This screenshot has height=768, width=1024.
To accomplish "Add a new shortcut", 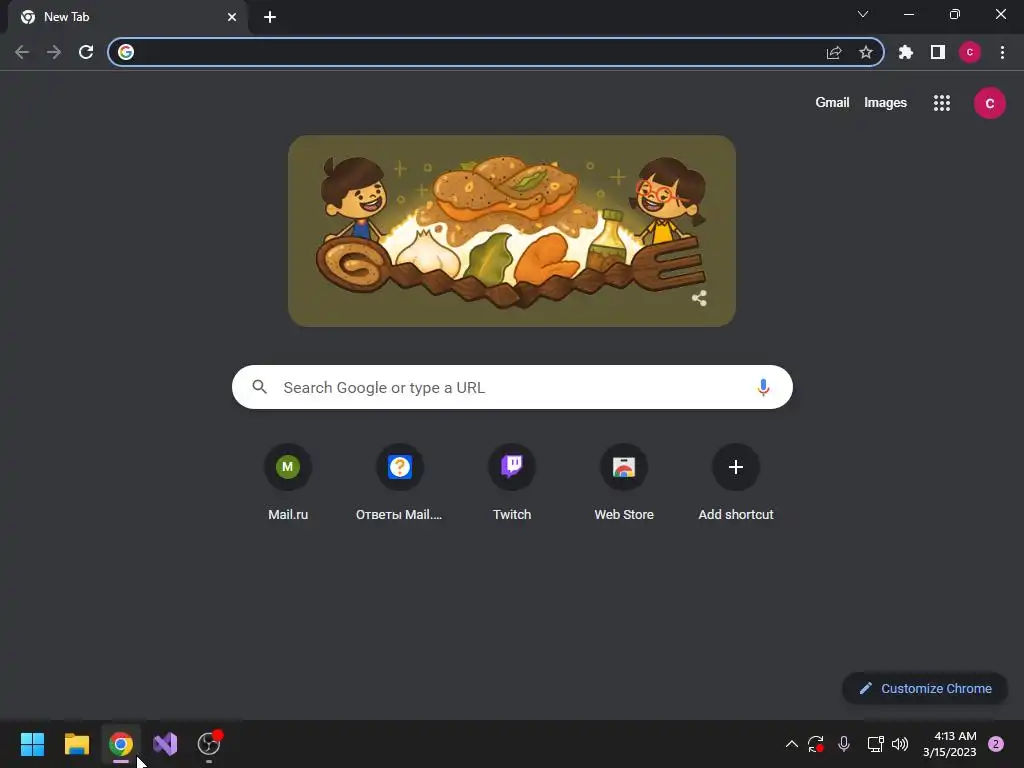I will [x=736, y=482].
